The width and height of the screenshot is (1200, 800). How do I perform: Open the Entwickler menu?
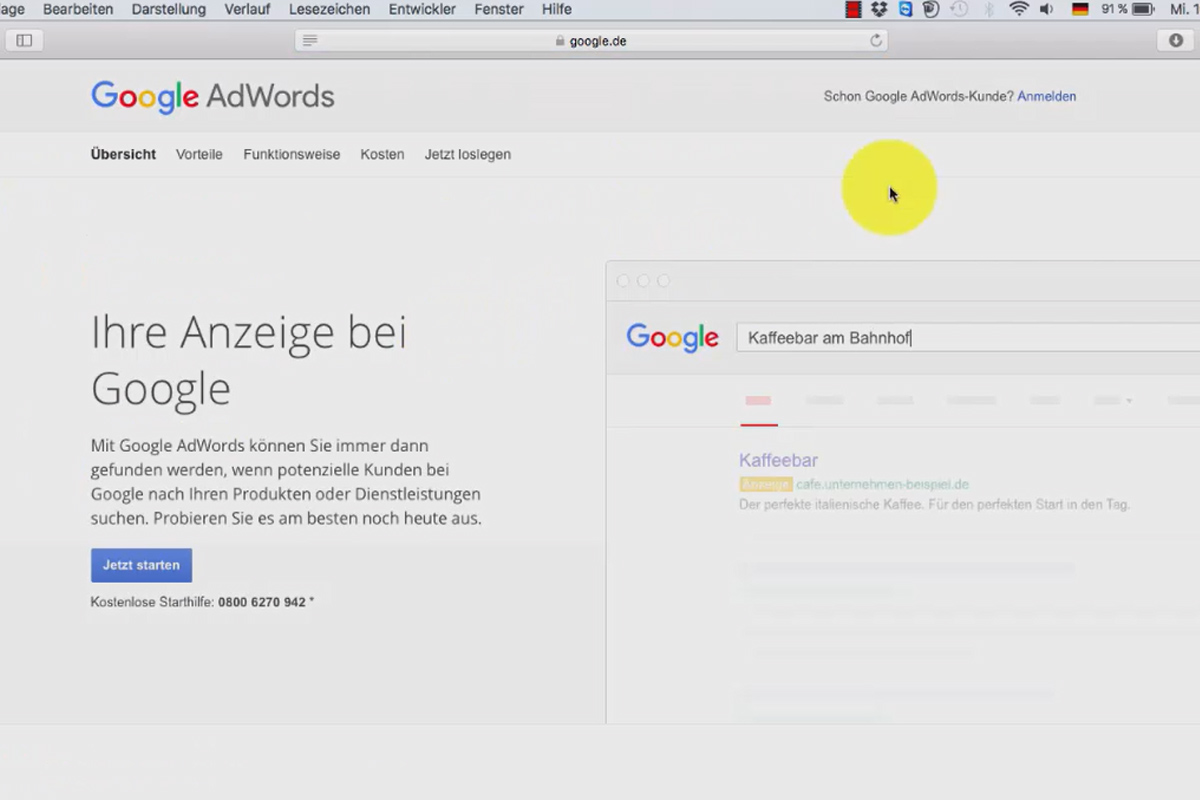pyautogui.click(x=422, y=9)
